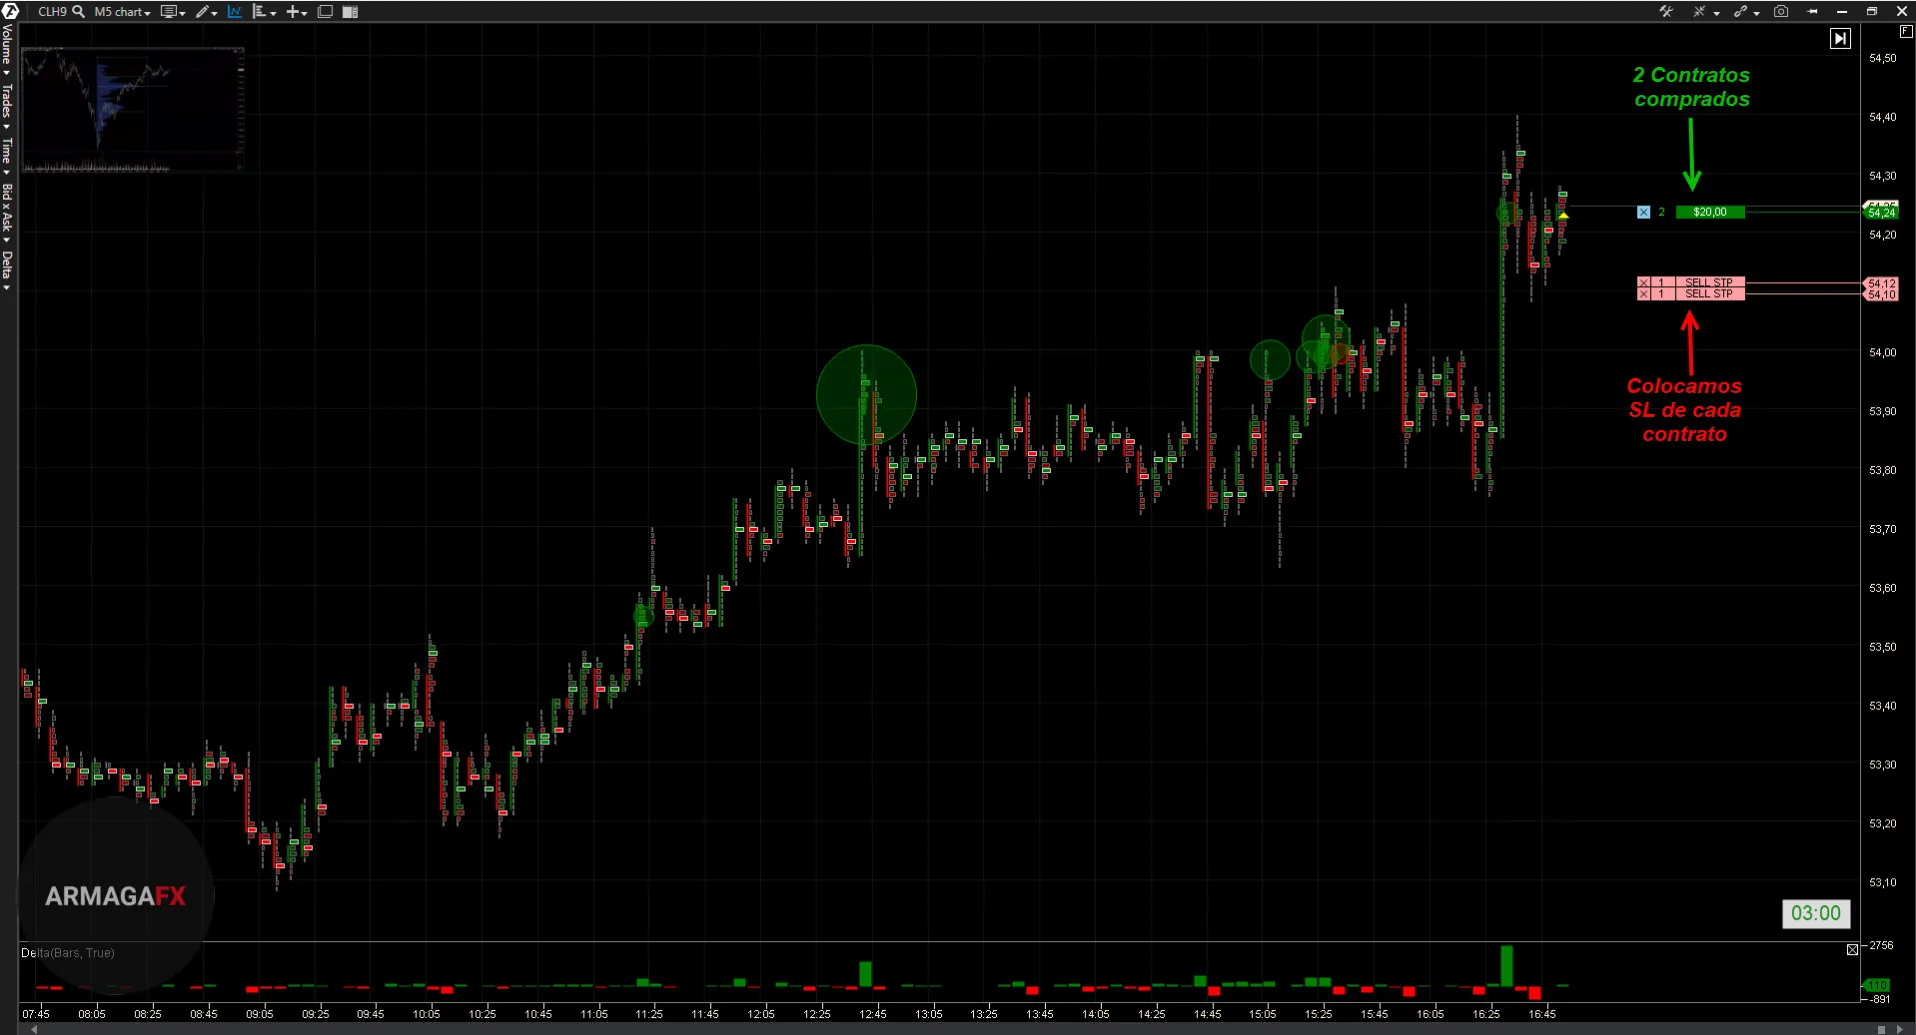Screen dimensions: 1916x1035
Task: Click the $20,00 position profit label
Action: coord(1709,212)
